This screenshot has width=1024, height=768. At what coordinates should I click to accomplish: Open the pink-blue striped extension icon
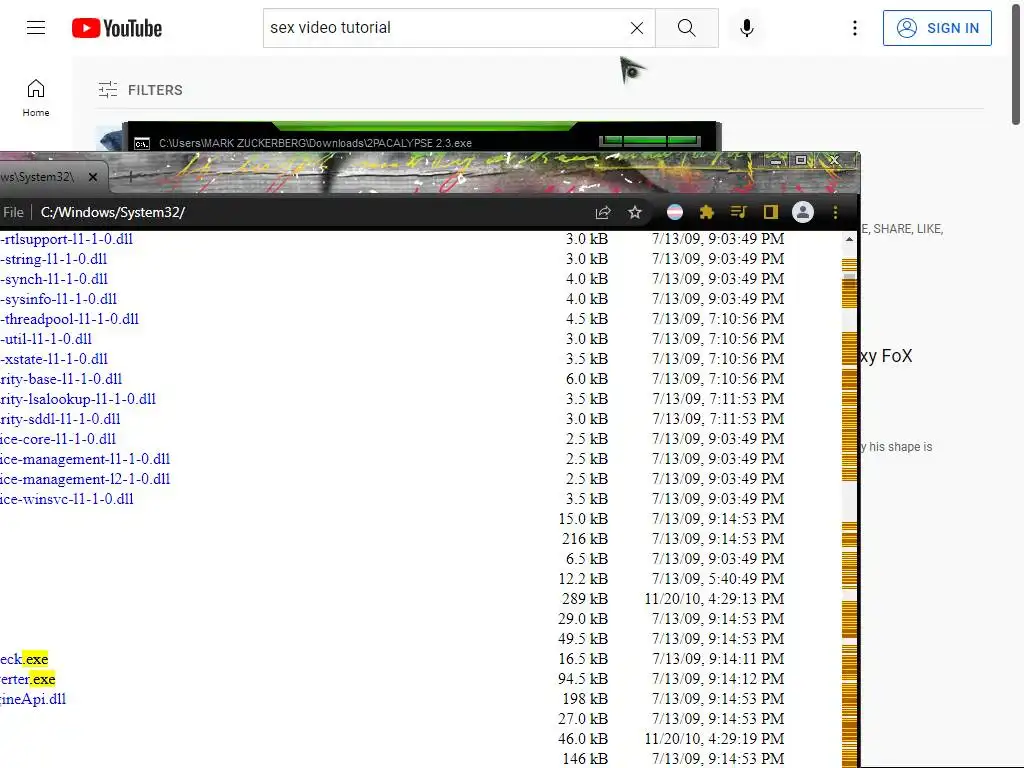pyautogui.click(x=675, y=212)
